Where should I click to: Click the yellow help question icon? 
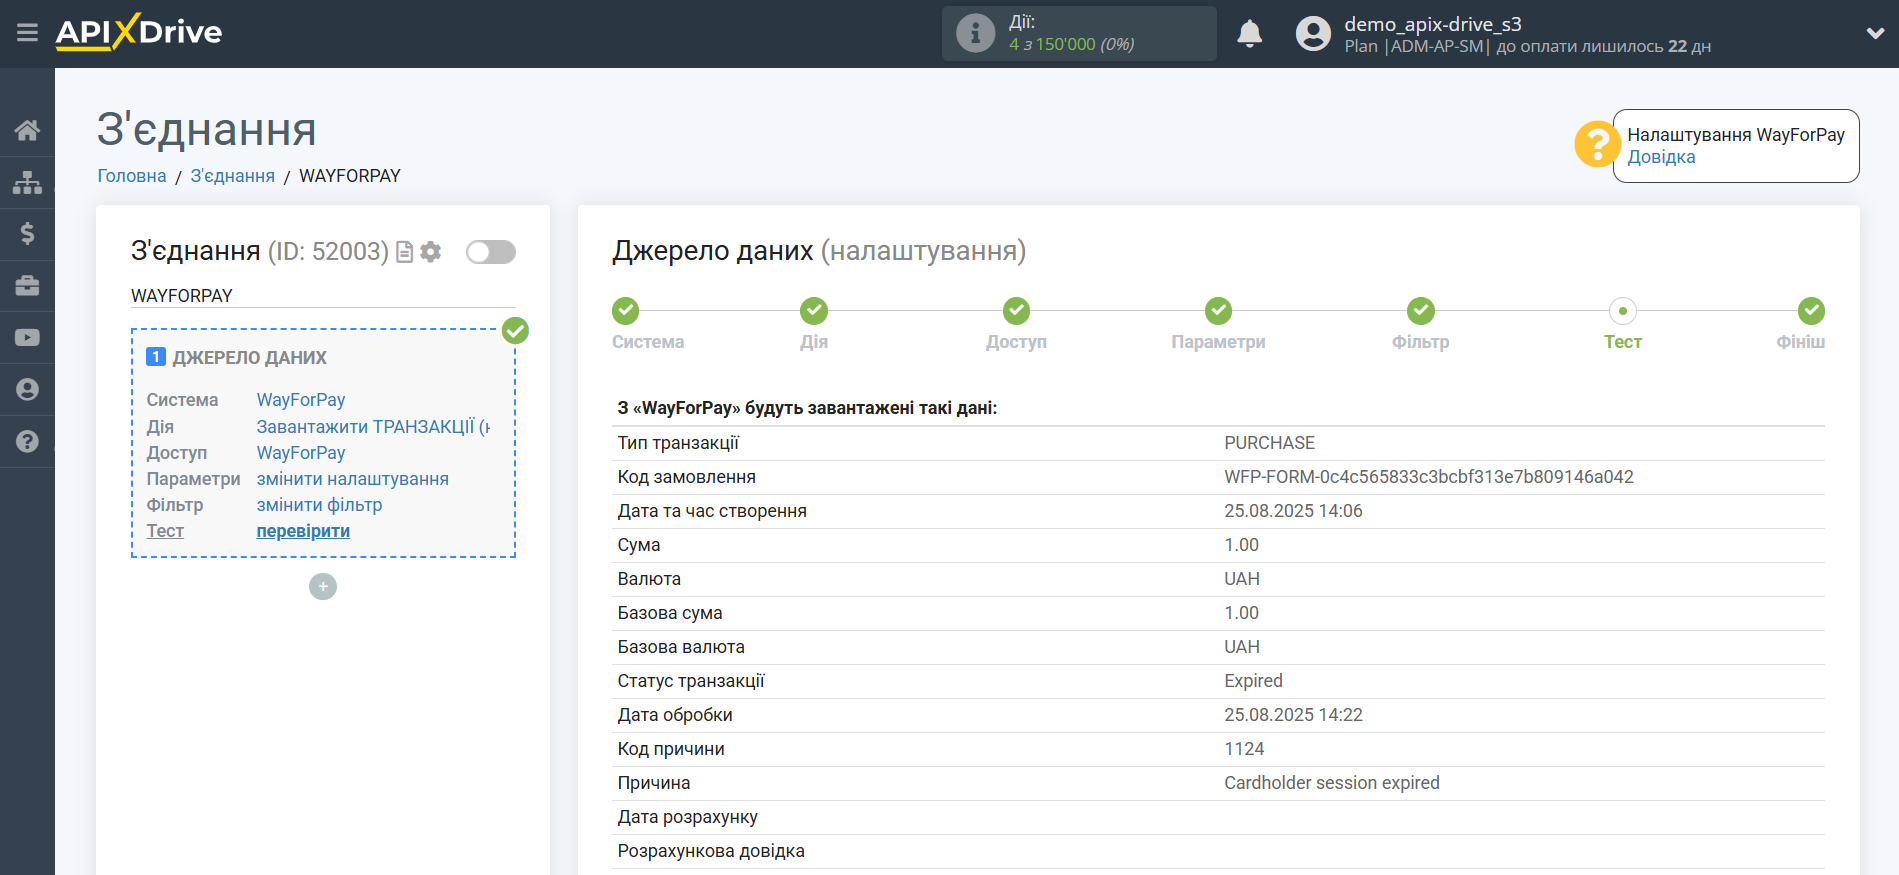tap(1596, 145)
